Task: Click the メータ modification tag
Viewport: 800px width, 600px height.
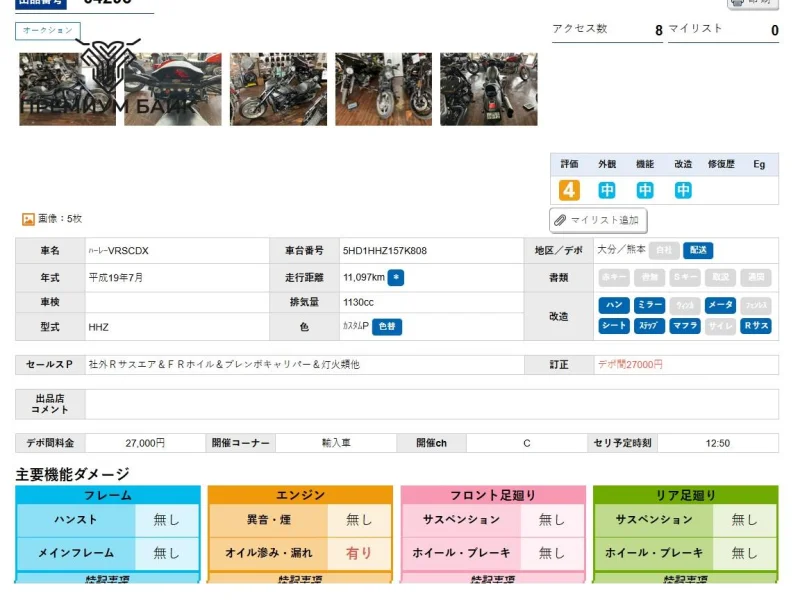Action: 720,306
